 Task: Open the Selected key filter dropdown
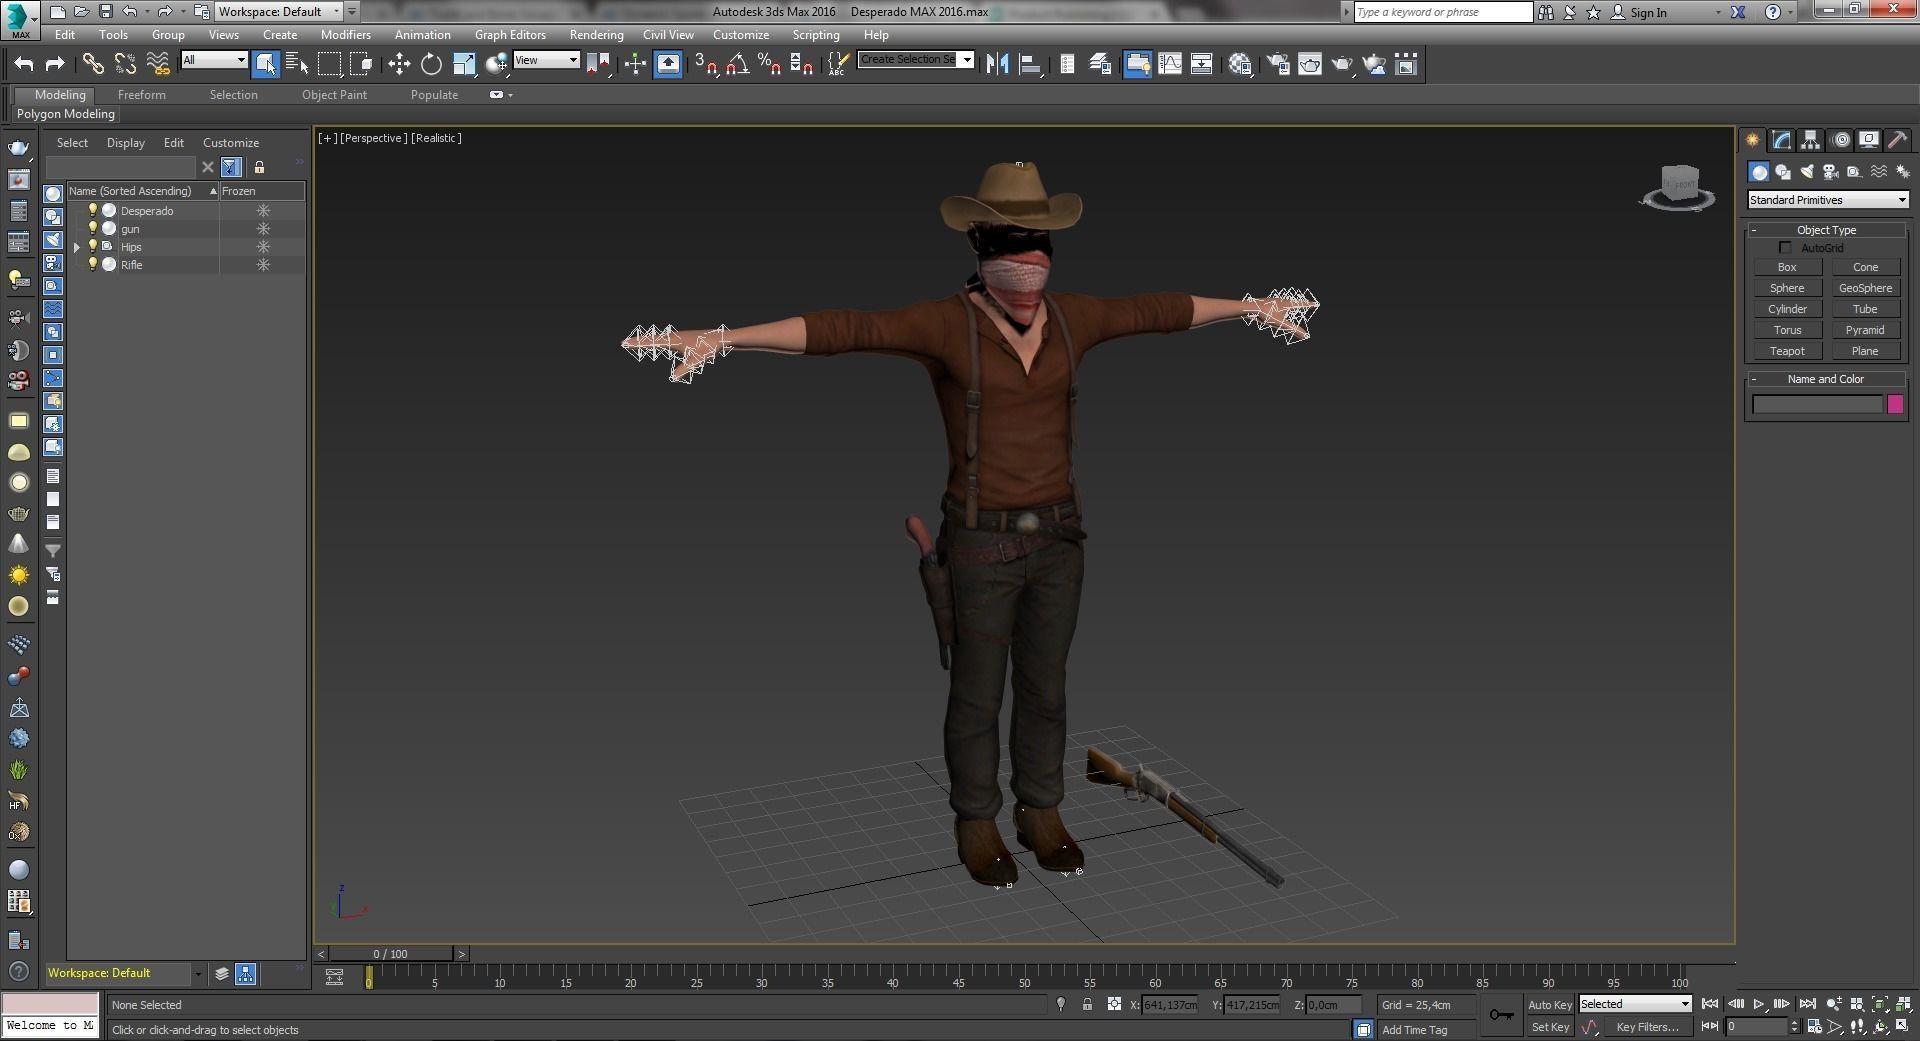1635,1004
